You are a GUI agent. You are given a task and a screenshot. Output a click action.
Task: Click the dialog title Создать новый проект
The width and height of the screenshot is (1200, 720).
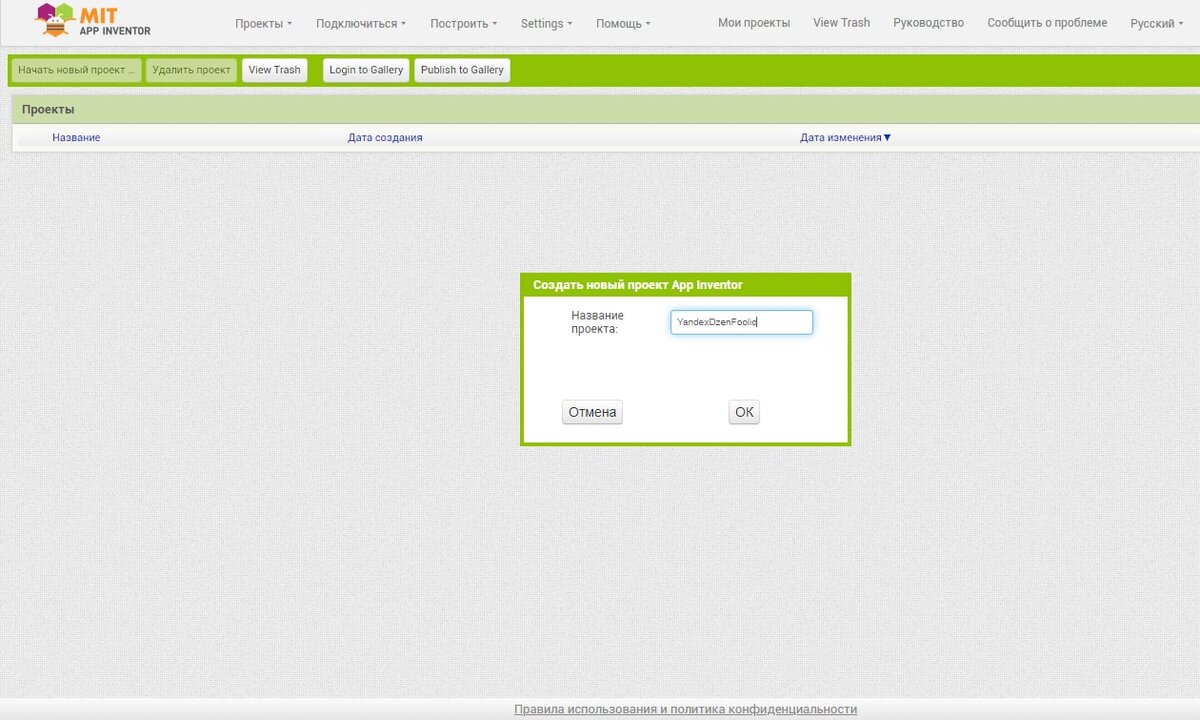638,285
